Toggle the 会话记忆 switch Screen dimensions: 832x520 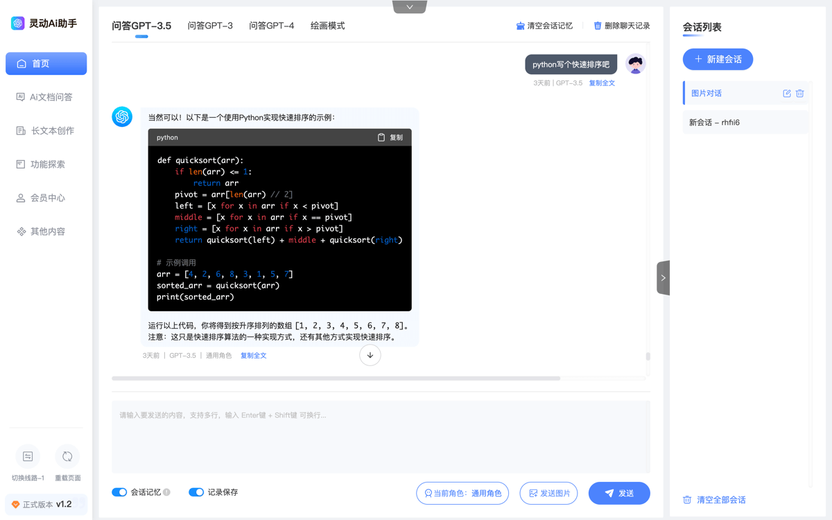(119, 492)
